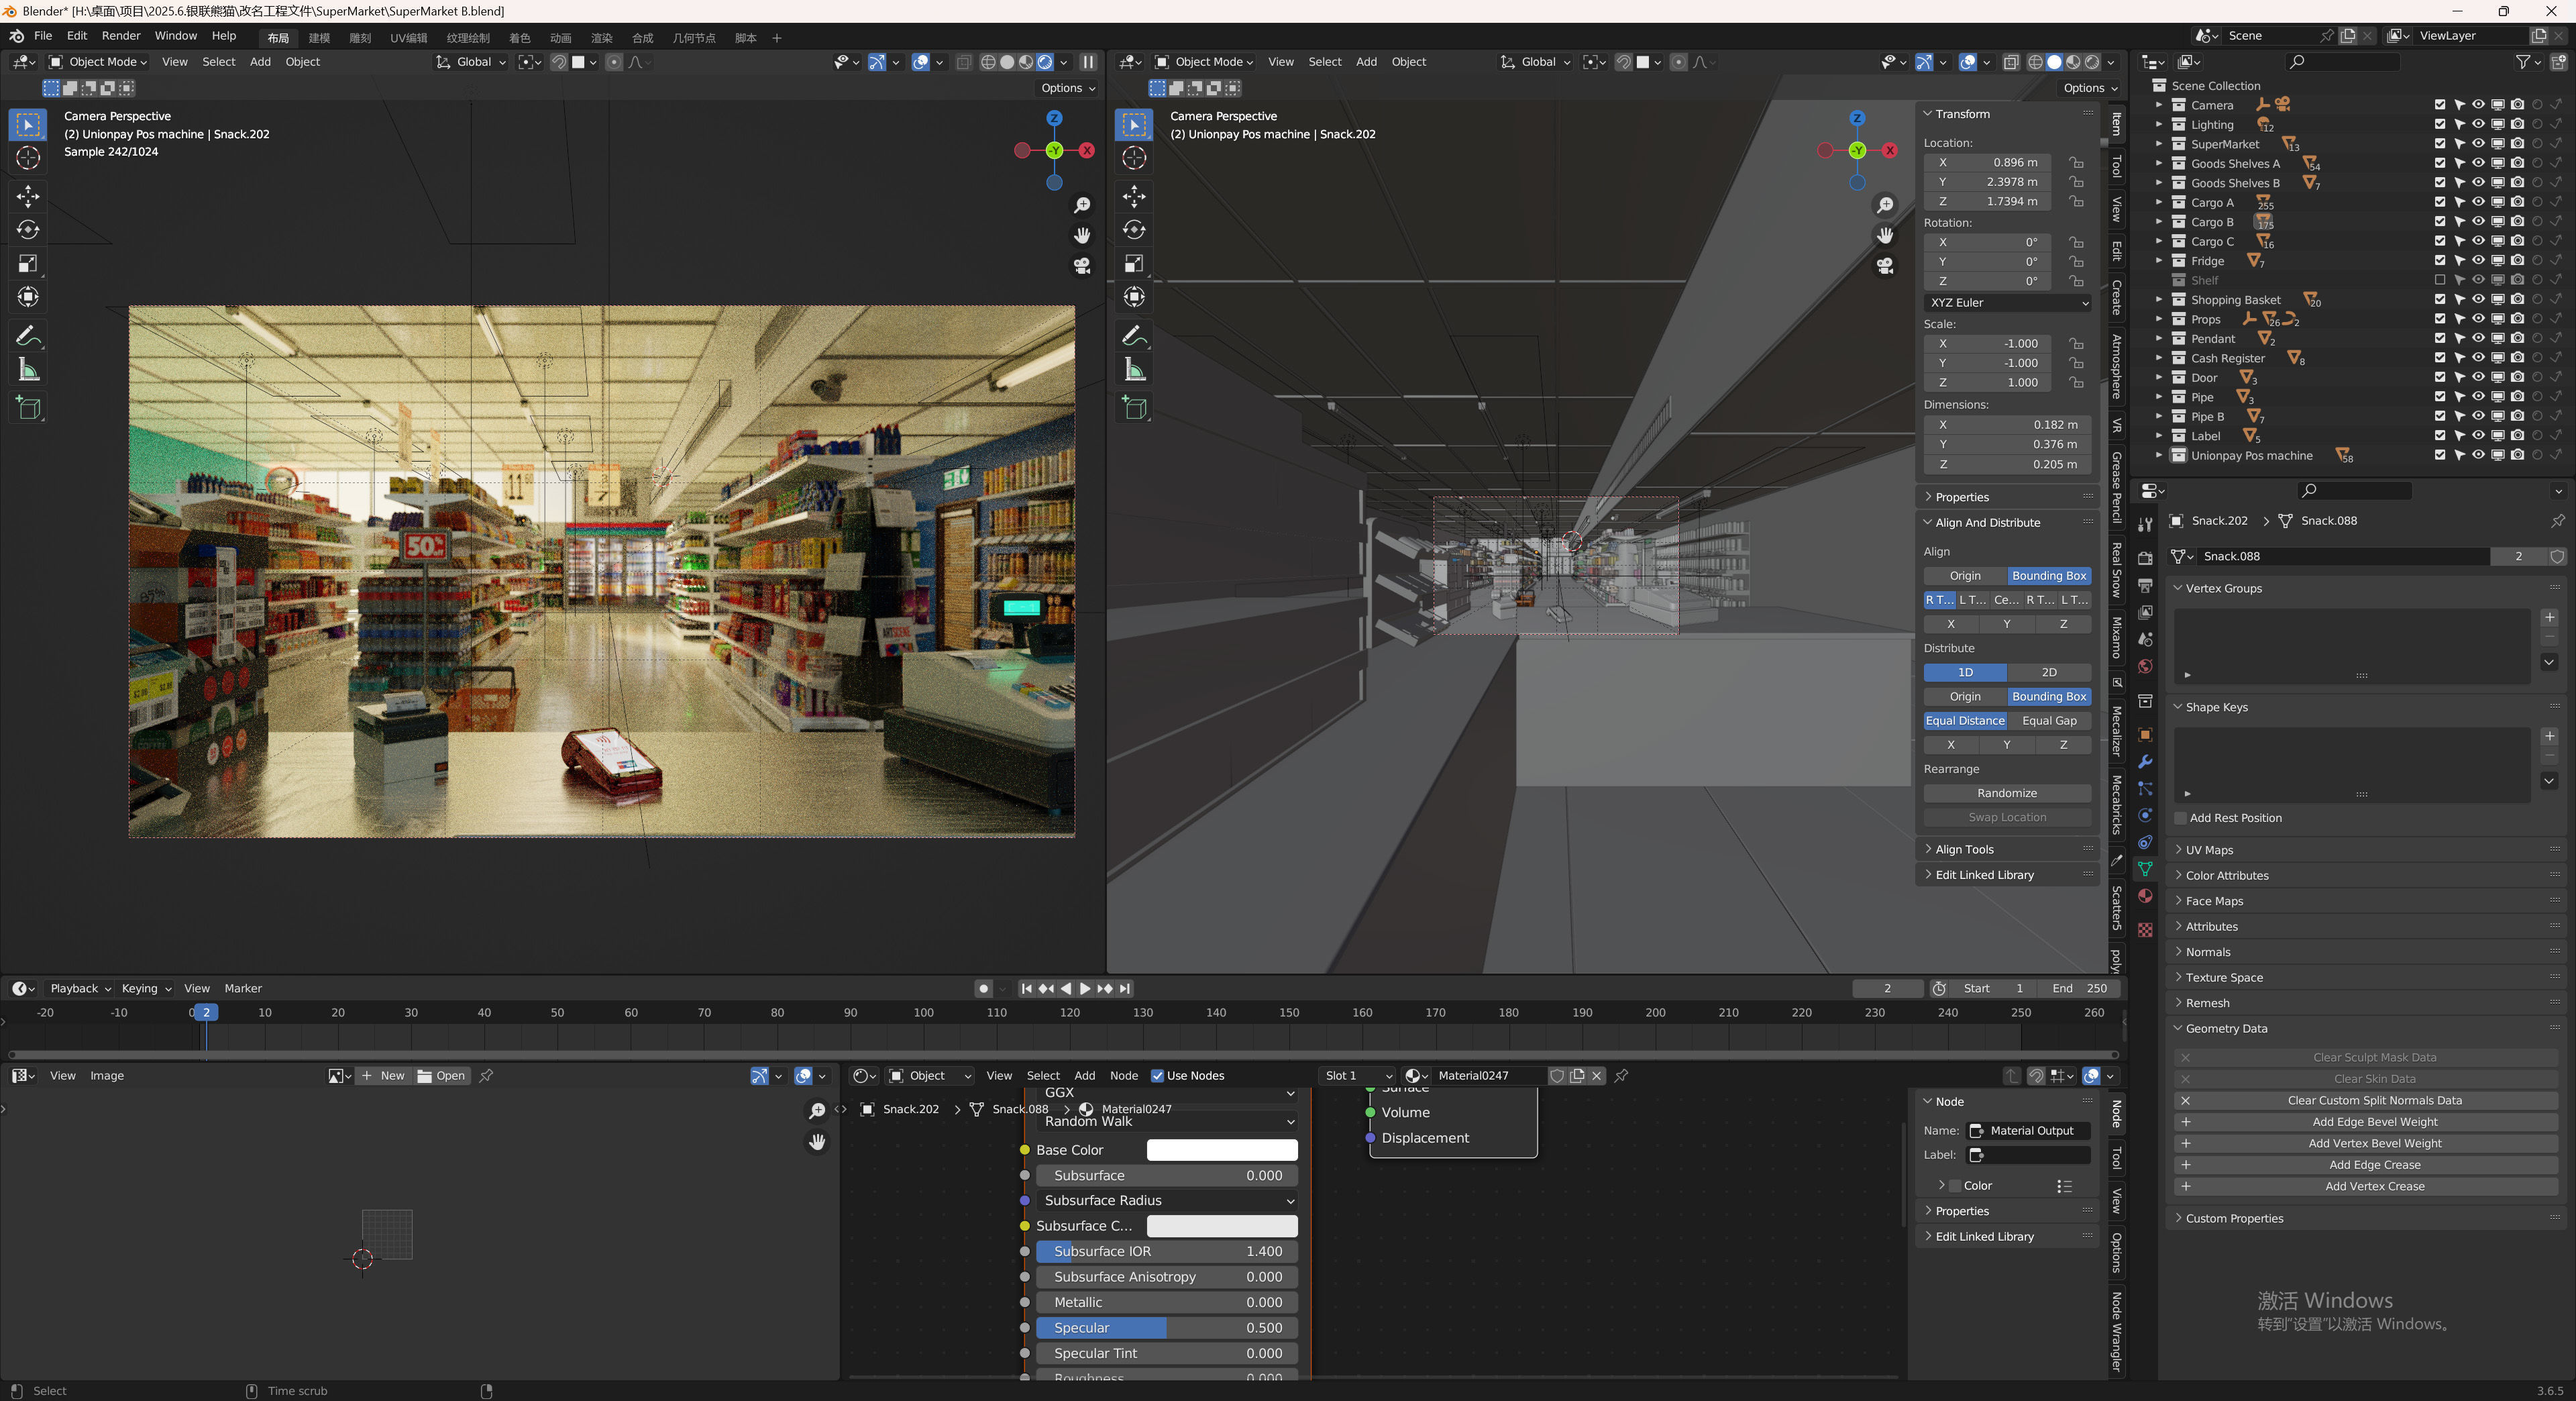This screenshot has height=1401, width=2576.
Task: Hide Door collection eye icon
Action: (2478, 378)
